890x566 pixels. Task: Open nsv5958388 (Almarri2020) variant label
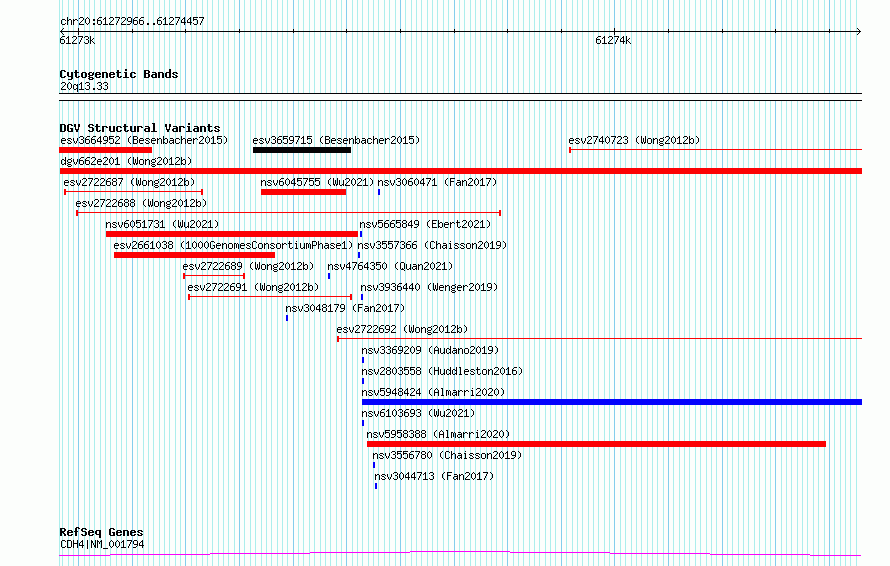438,434
